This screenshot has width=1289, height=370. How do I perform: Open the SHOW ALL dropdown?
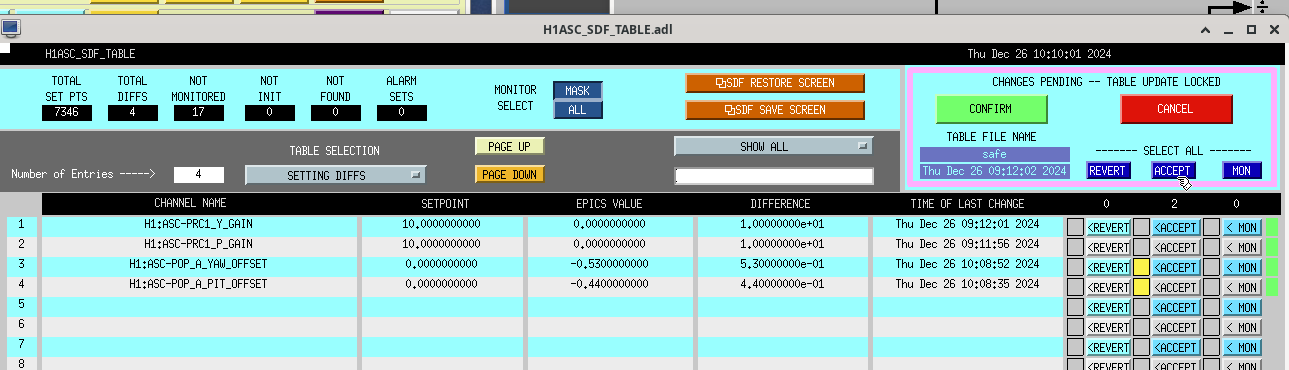click(x=774, y=146)
